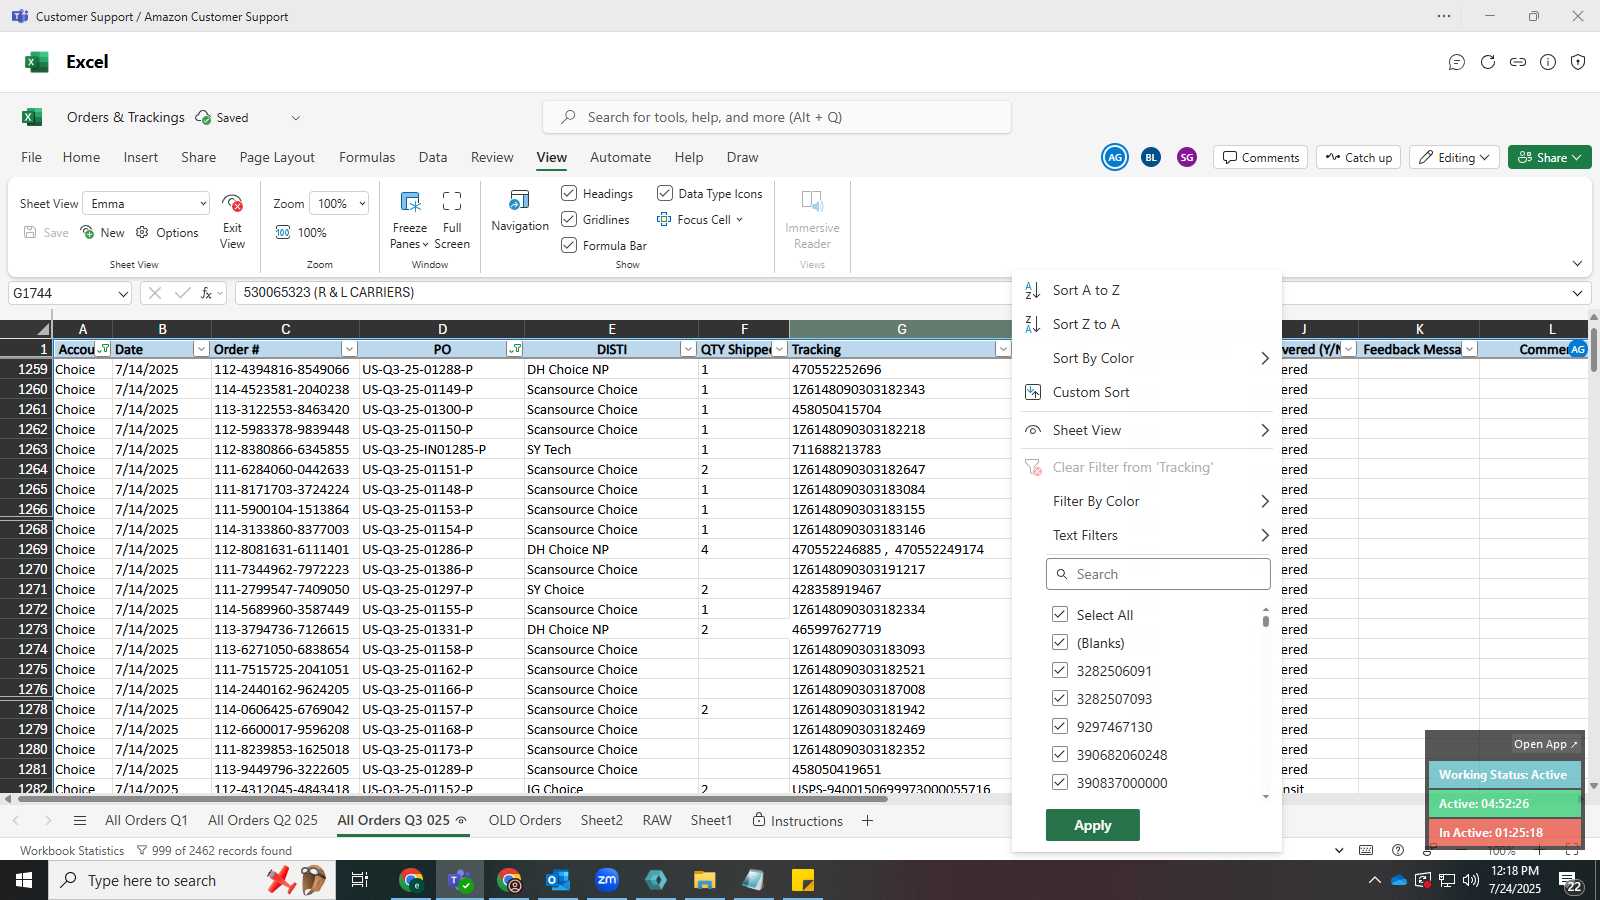
Task: Open Workbook Statistics
Action: [72, 850]
